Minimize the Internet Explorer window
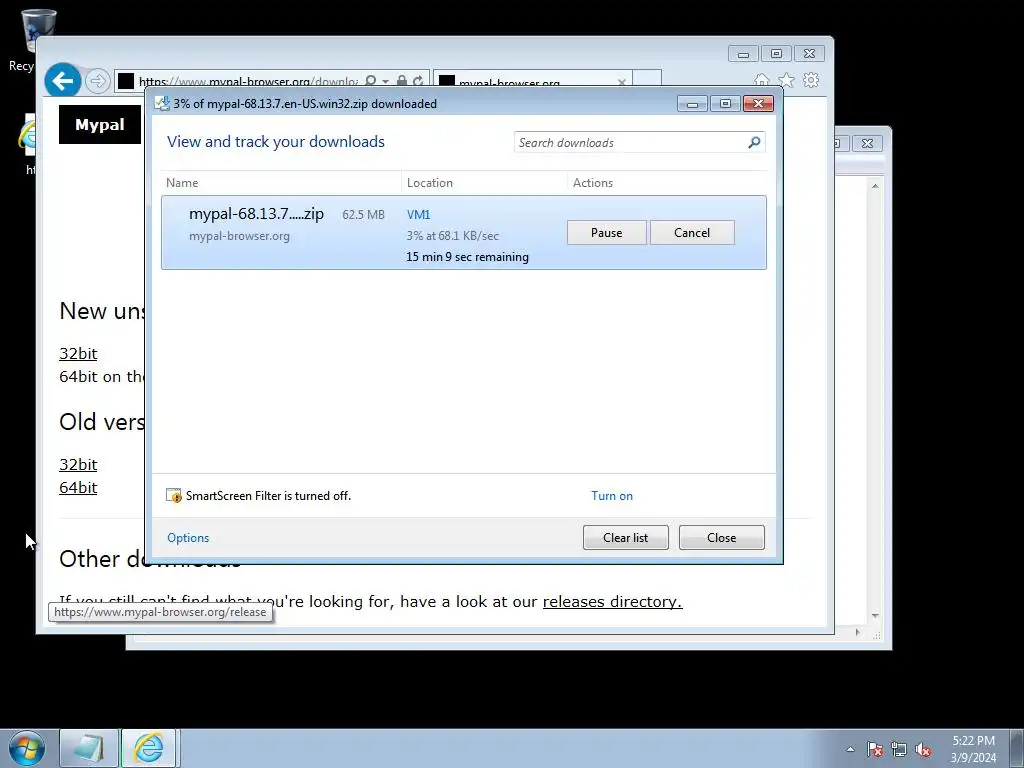The image size is (1024, 768). pyautogui.click(x=743, y=54)
